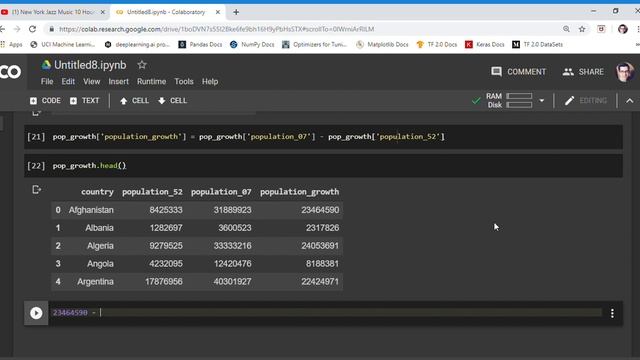Screen dimensions: 640x360
Task: Close the New York Jazz Music tab
Action: (x=103, y=12)
